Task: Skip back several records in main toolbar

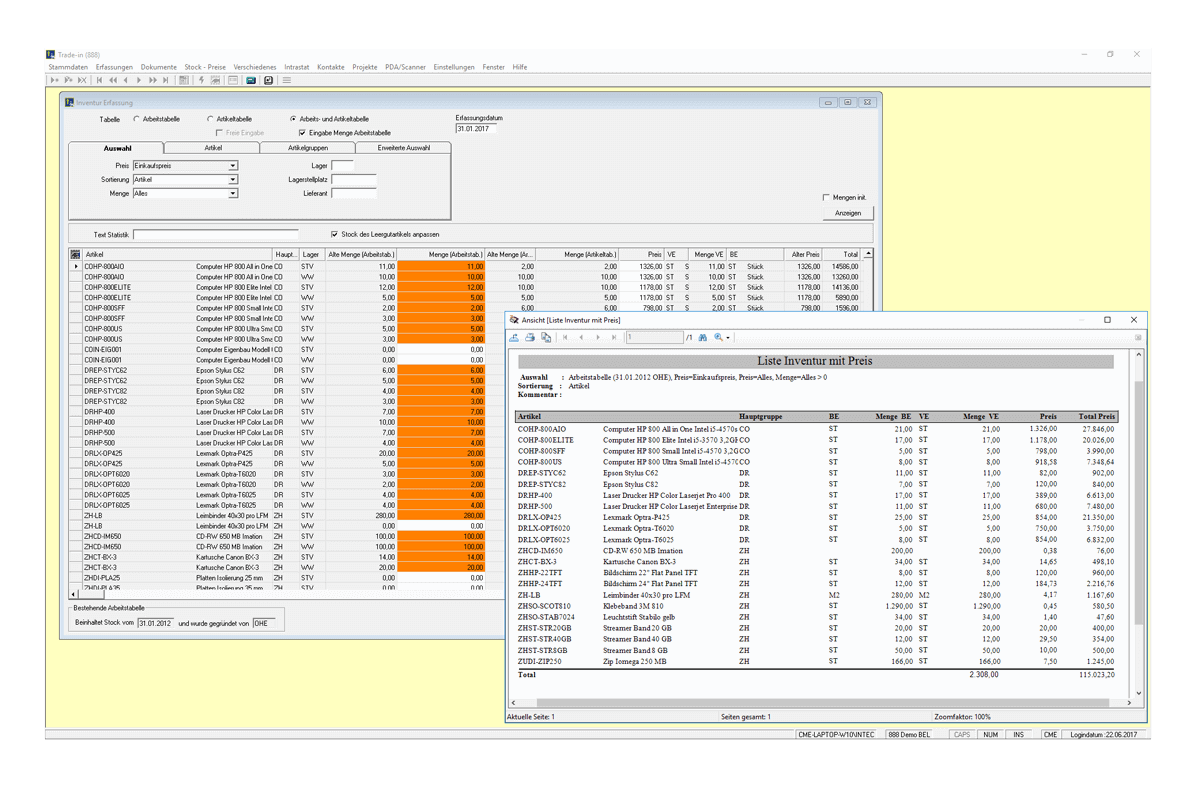Action: (113, 80)
